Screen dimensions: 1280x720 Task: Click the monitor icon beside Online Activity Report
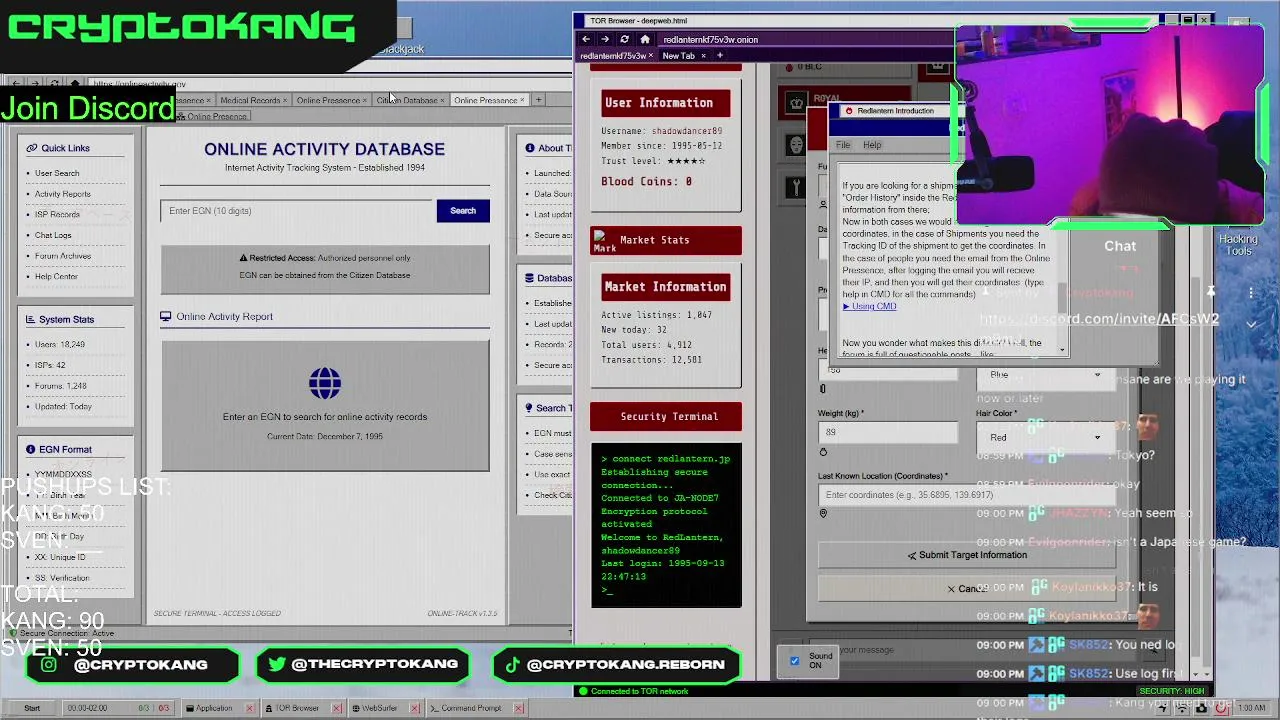pos(166,317)
